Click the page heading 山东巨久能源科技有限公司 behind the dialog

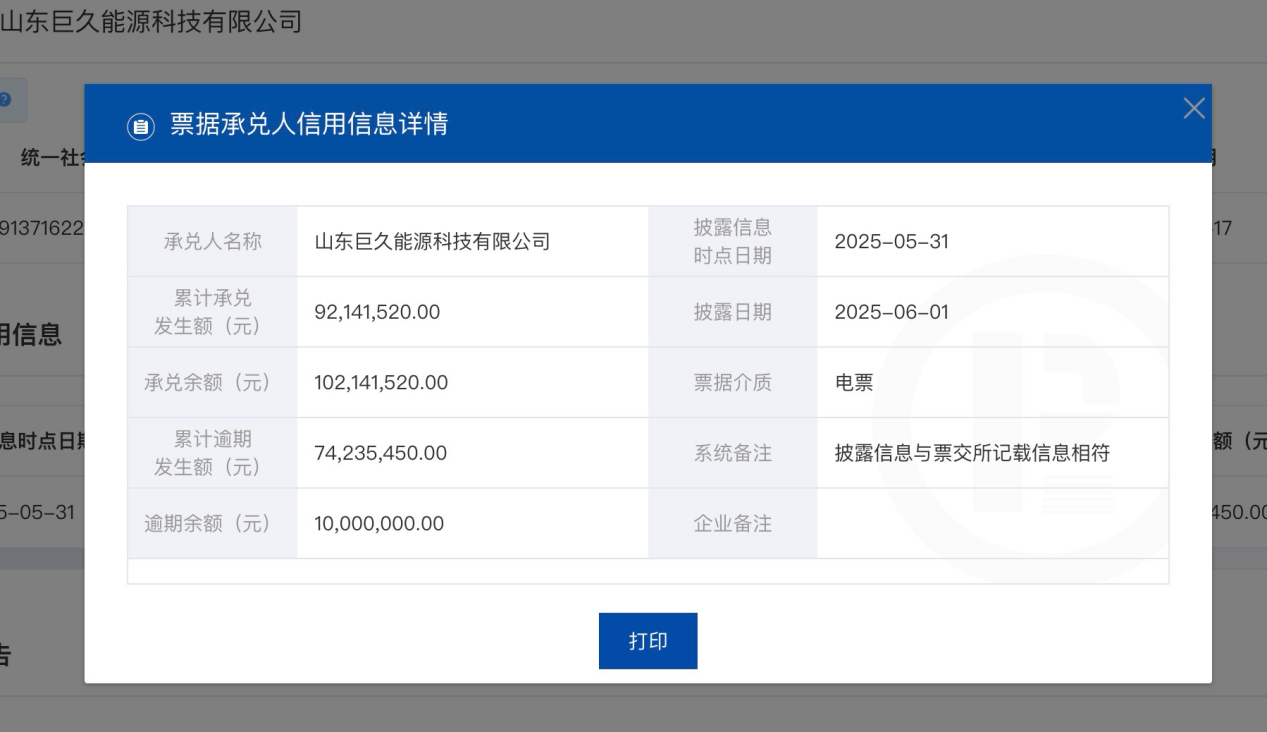pos(151,21)
